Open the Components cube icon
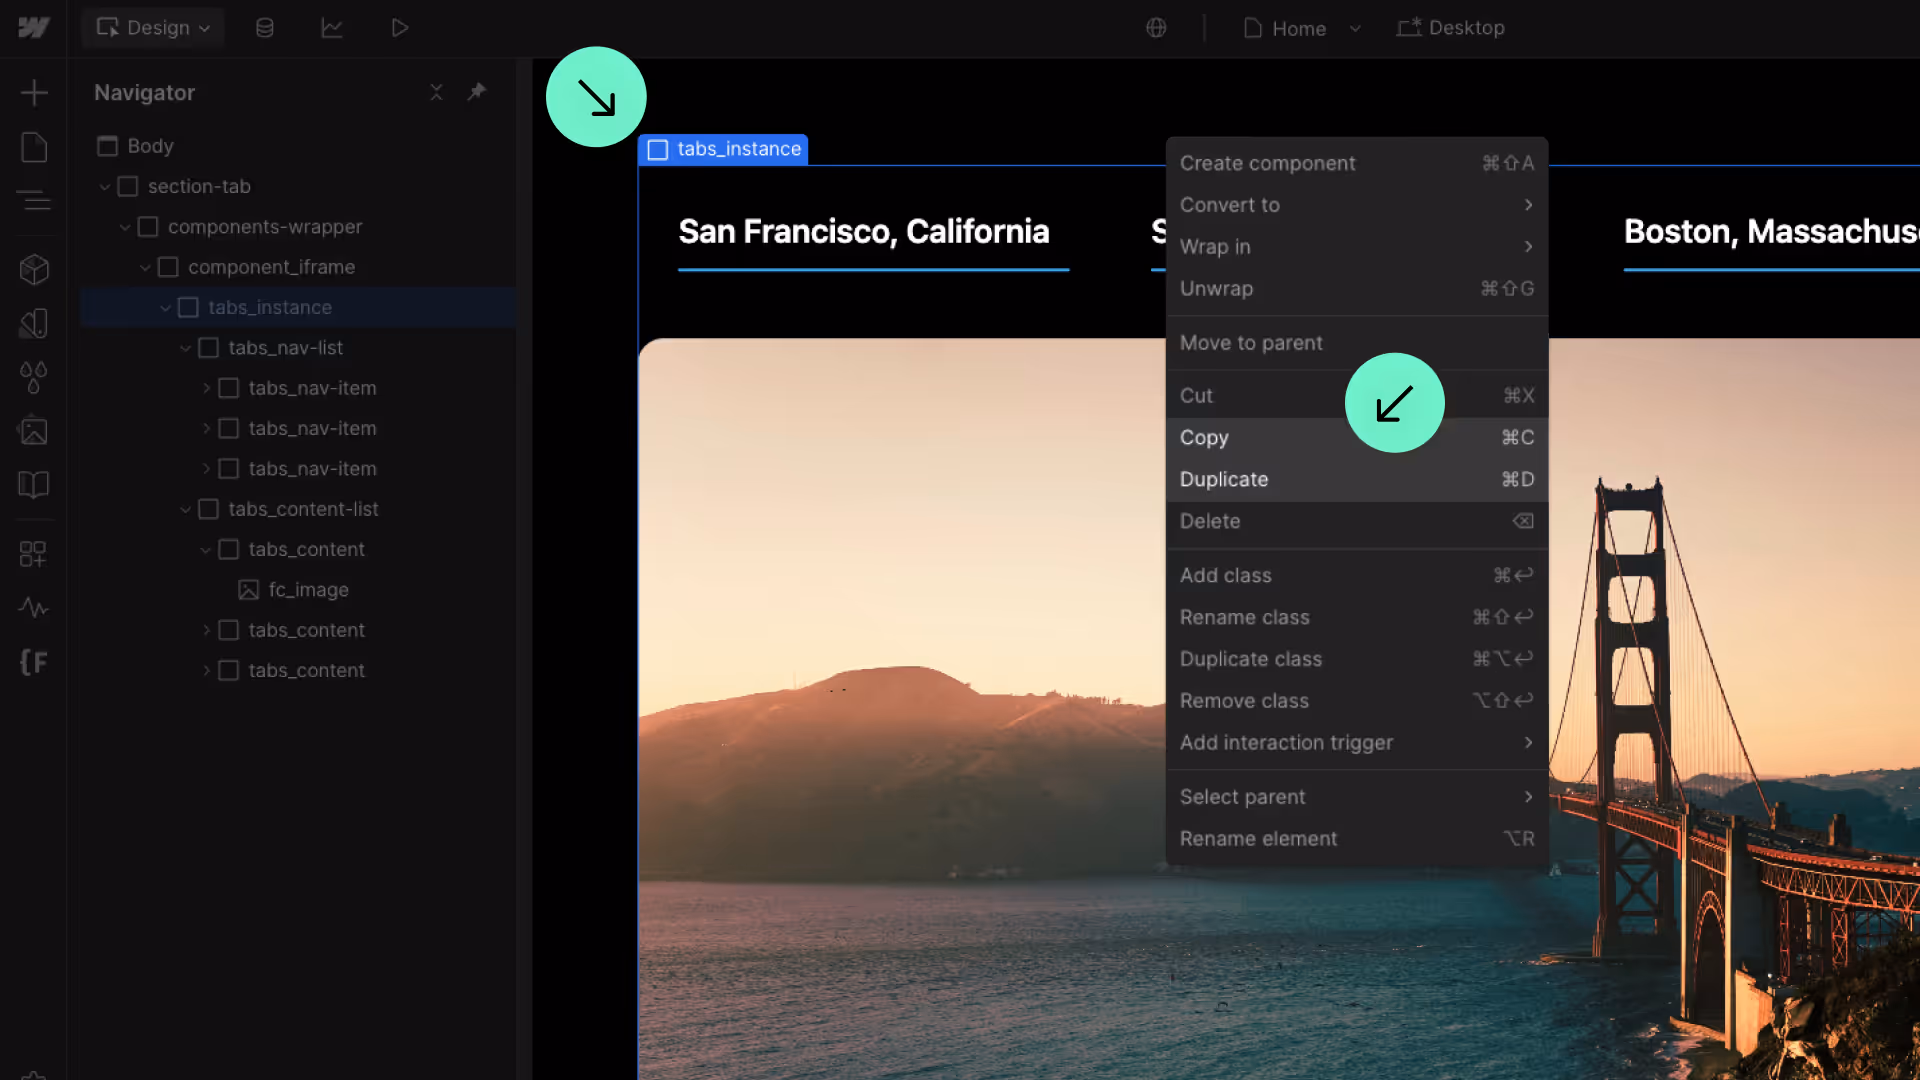Viewport: 1920px width, 1080px height. point(34,269)
